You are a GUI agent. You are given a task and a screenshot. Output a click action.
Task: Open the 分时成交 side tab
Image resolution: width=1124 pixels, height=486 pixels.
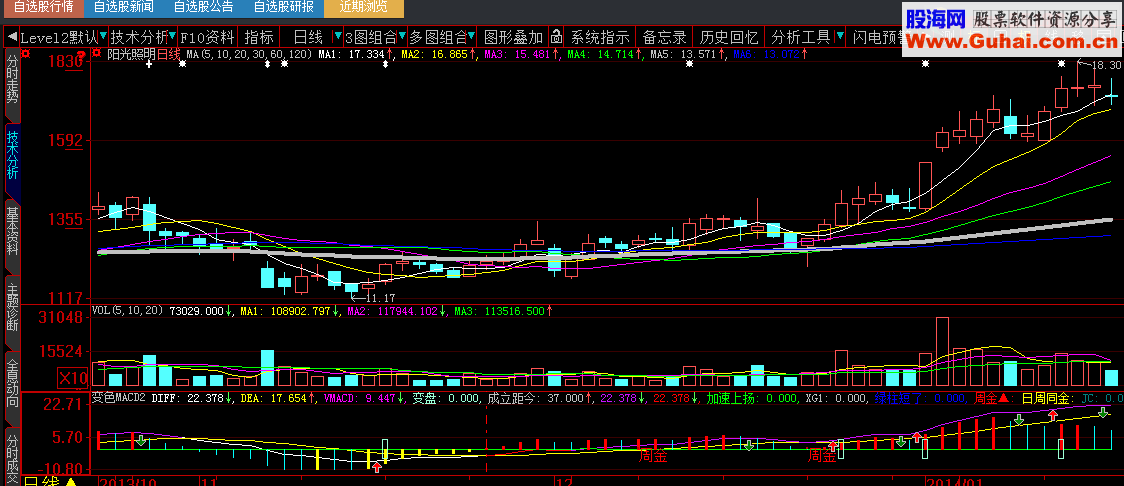click(12, 455)
